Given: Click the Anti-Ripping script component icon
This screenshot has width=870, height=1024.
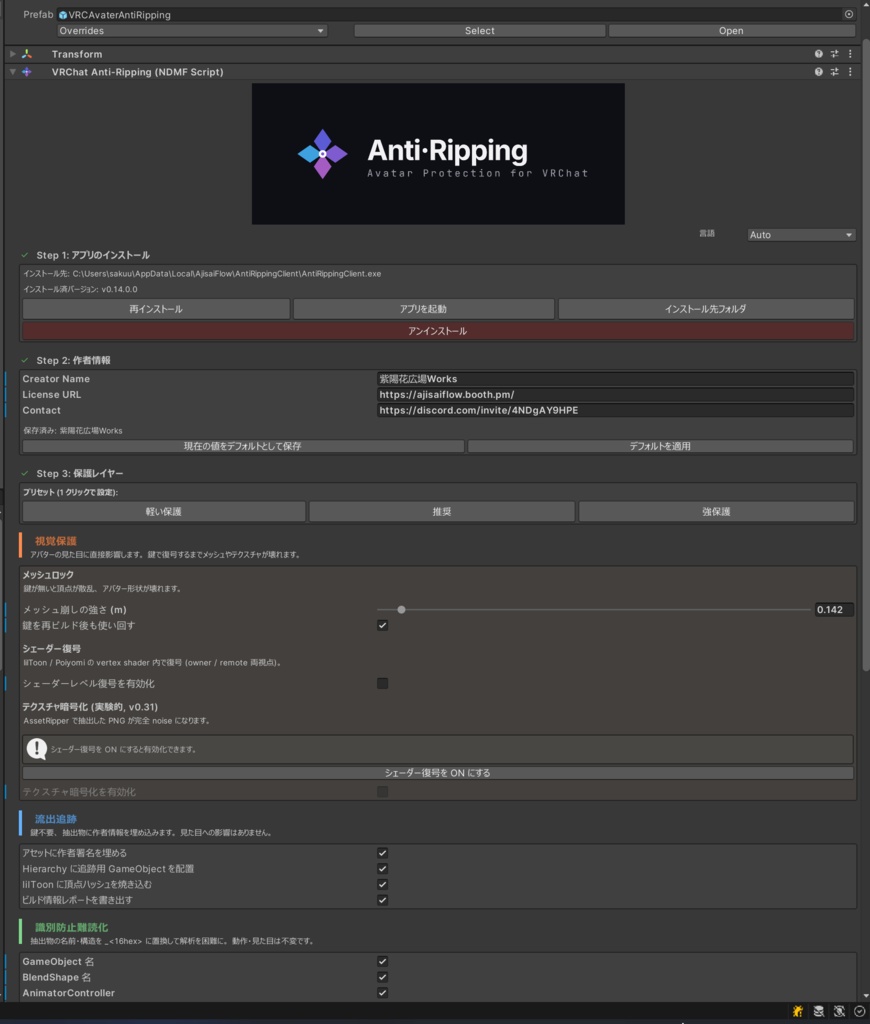Looking at the screenshot, I should (x=27, y=72).
